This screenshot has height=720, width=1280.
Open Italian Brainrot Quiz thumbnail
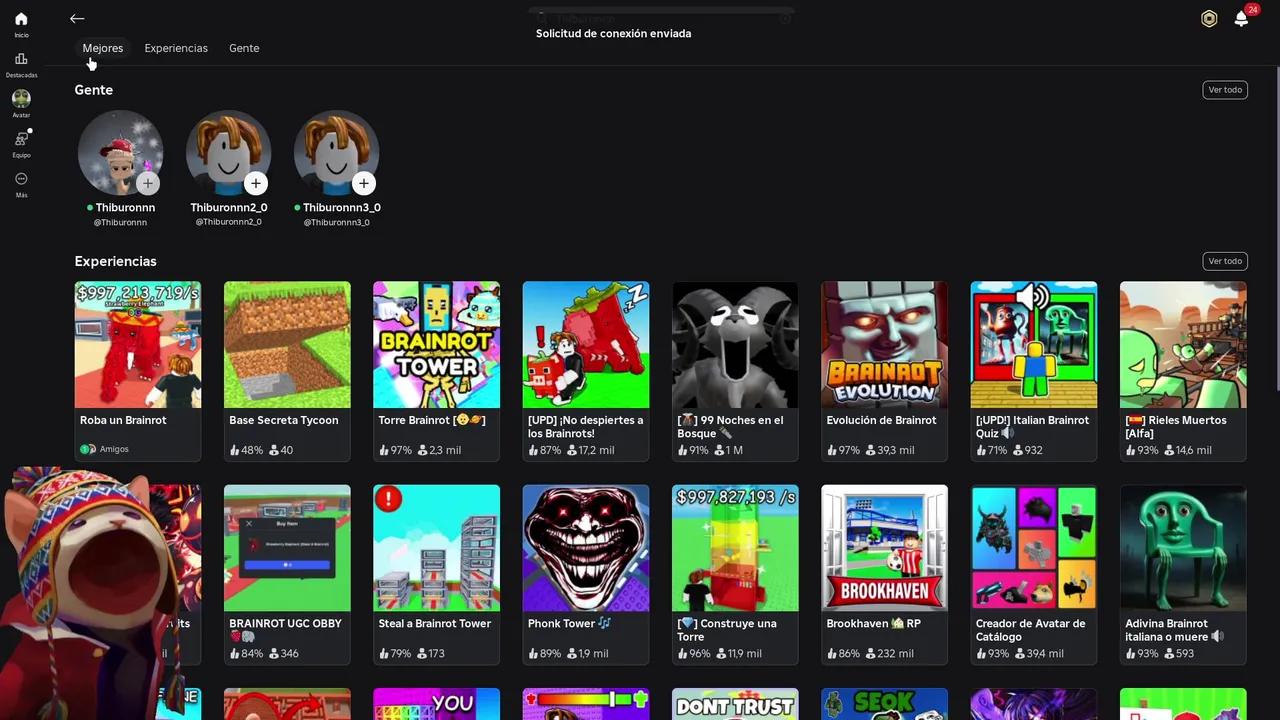pos(1034,344)
